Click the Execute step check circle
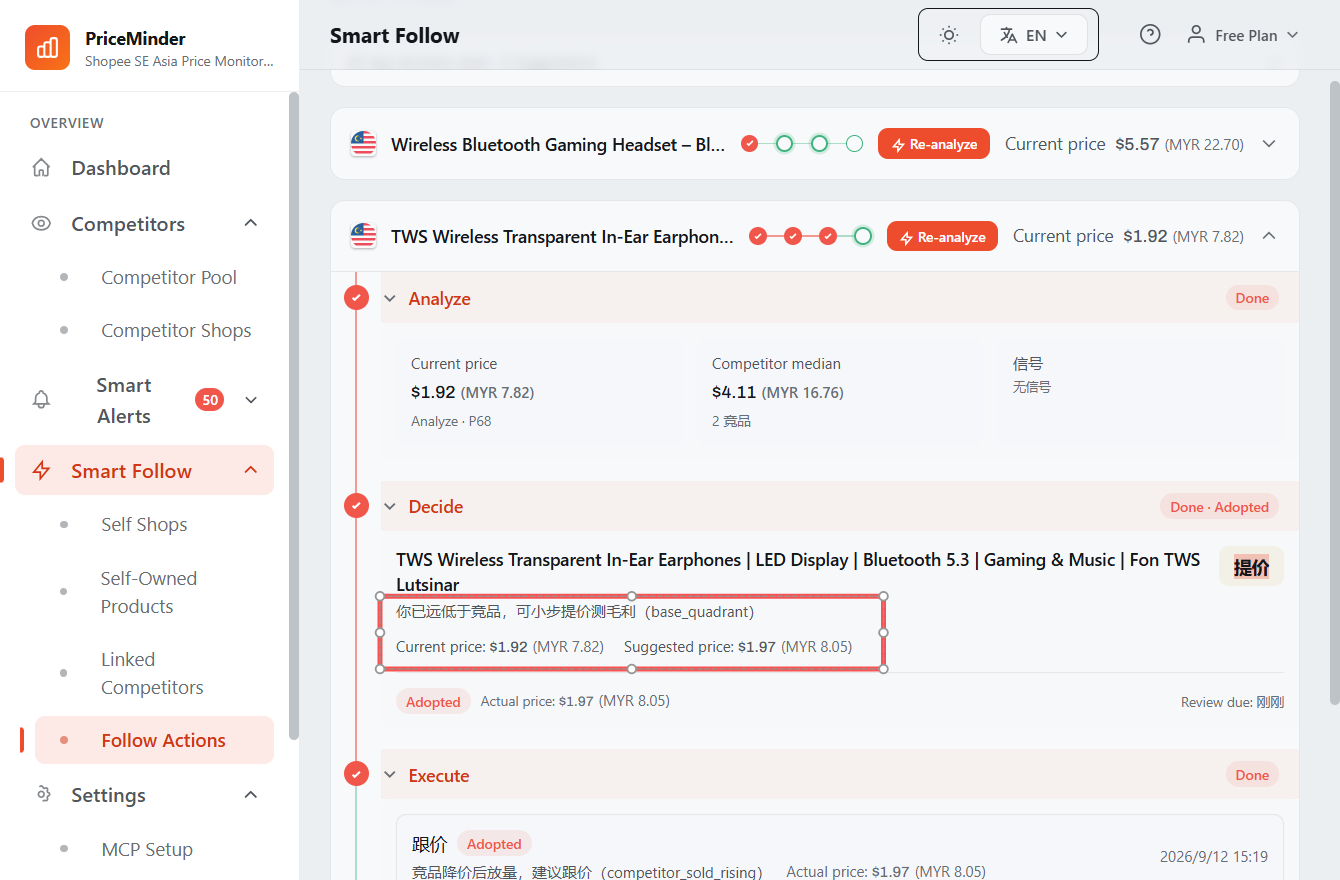This screenshot has height=880, width=1340. (x=356, y=774)
